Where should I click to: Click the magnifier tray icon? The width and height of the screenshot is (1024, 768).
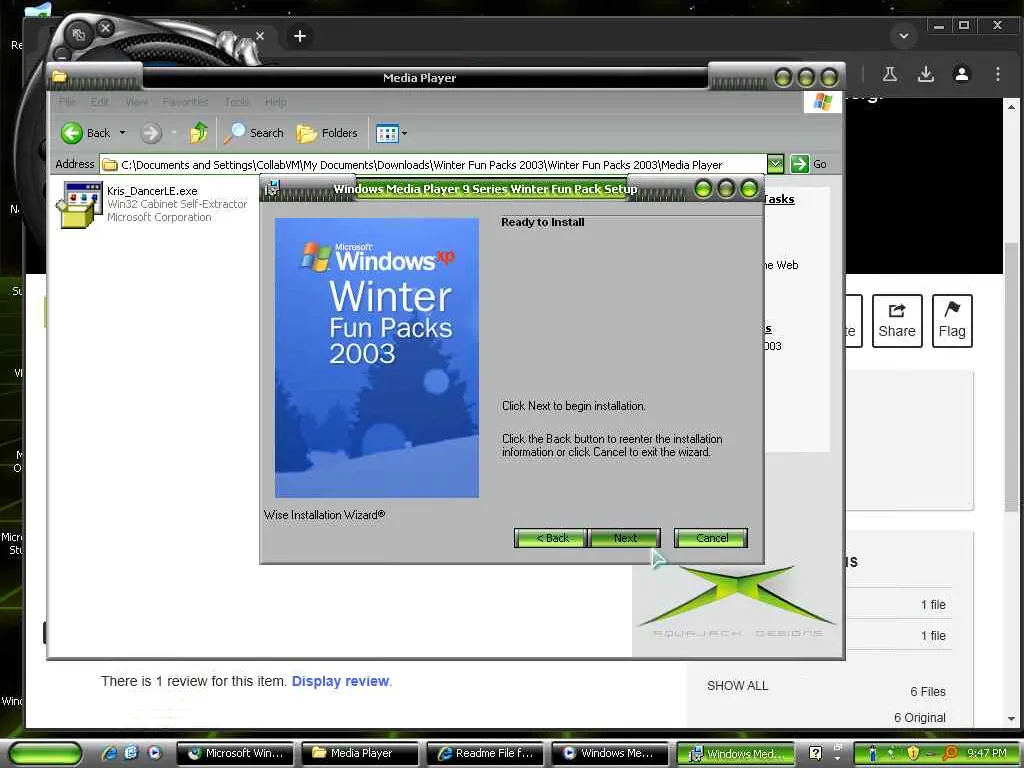[x=950, y=753]
